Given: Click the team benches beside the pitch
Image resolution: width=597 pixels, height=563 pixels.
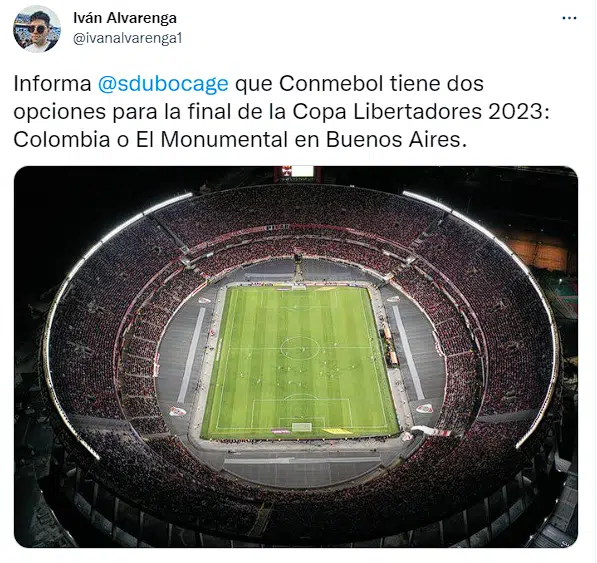Looking at the screenshot, I should 390,348.
